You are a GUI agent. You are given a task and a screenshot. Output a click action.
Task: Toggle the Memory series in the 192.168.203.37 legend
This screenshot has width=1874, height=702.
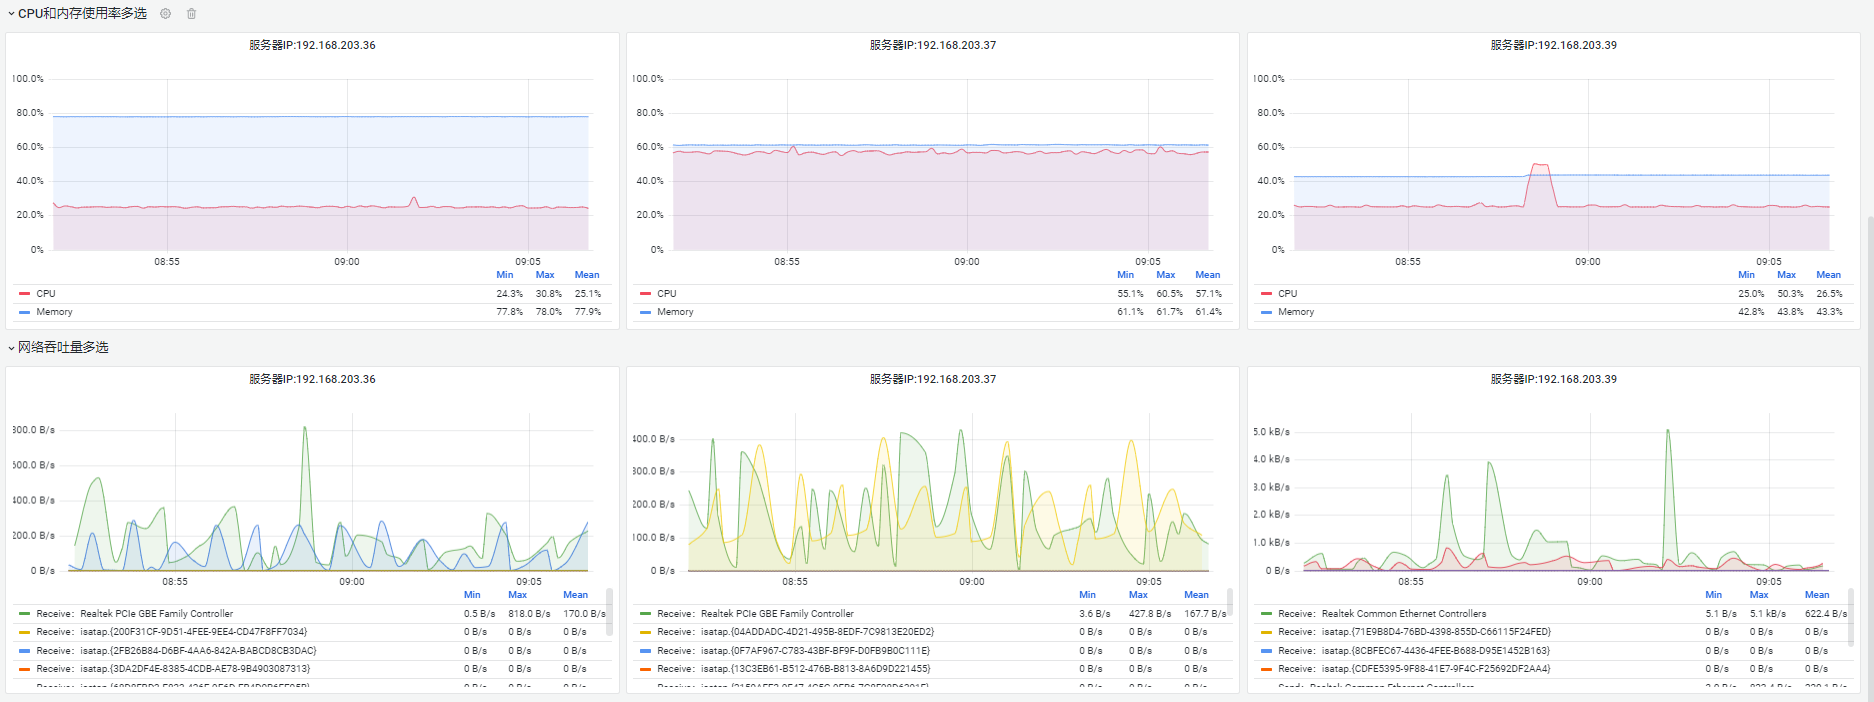(675, 312)
